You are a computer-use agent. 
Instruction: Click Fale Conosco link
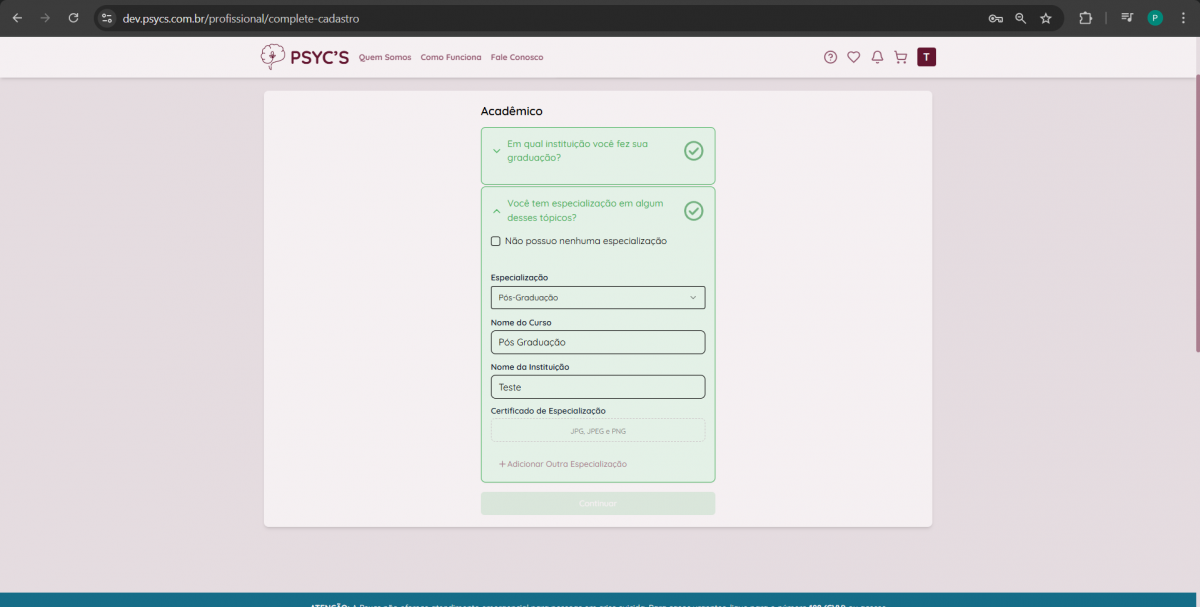pos(517,58)
